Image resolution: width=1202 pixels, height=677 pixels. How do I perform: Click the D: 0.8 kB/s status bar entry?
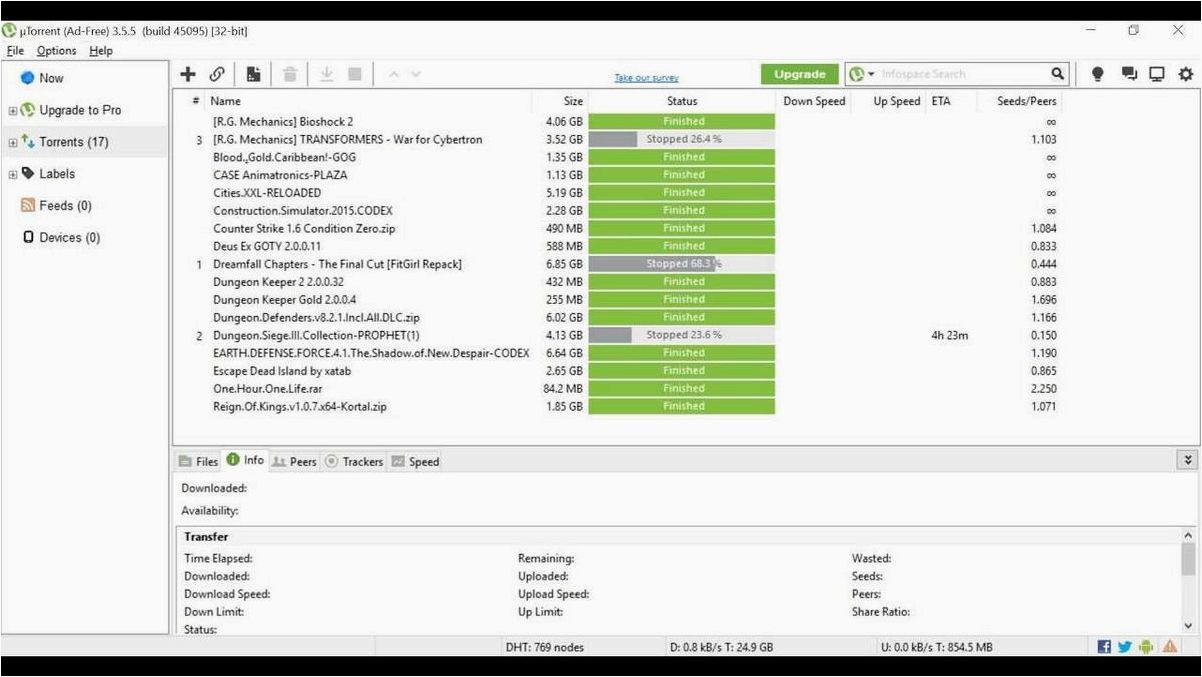721,648
